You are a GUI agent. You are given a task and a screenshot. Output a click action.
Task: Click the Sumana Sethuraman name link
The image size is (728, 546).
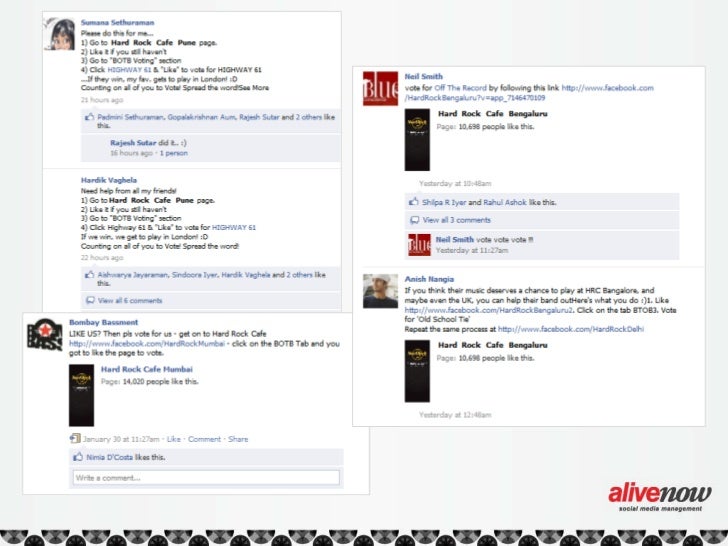pyautogui.click(x=117, y=23)
